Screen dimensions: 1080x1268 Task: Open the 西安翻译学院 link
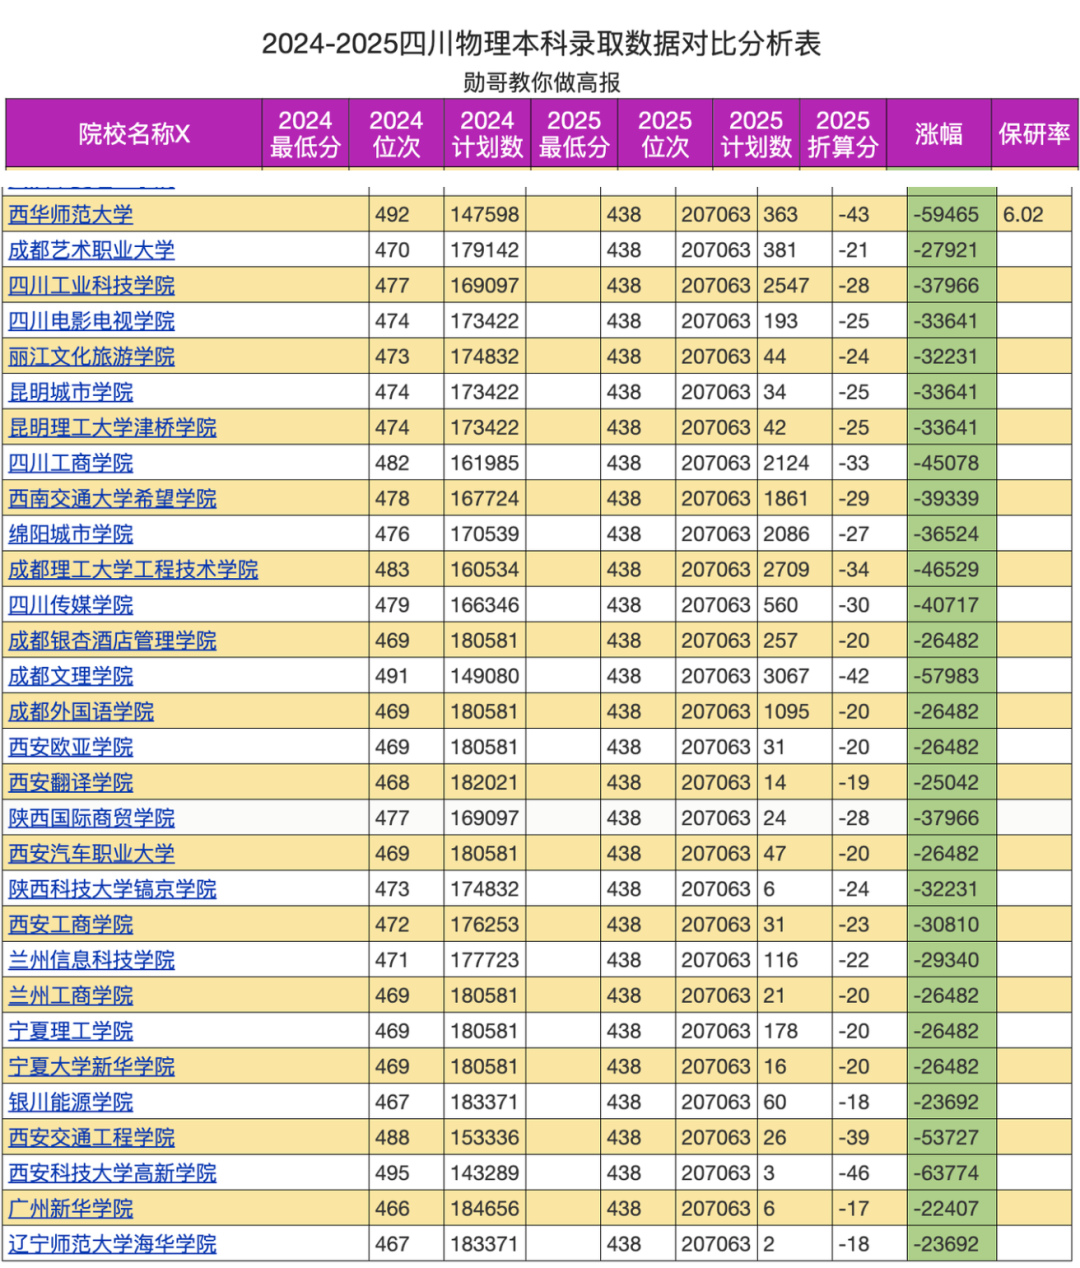pos(70,783)
